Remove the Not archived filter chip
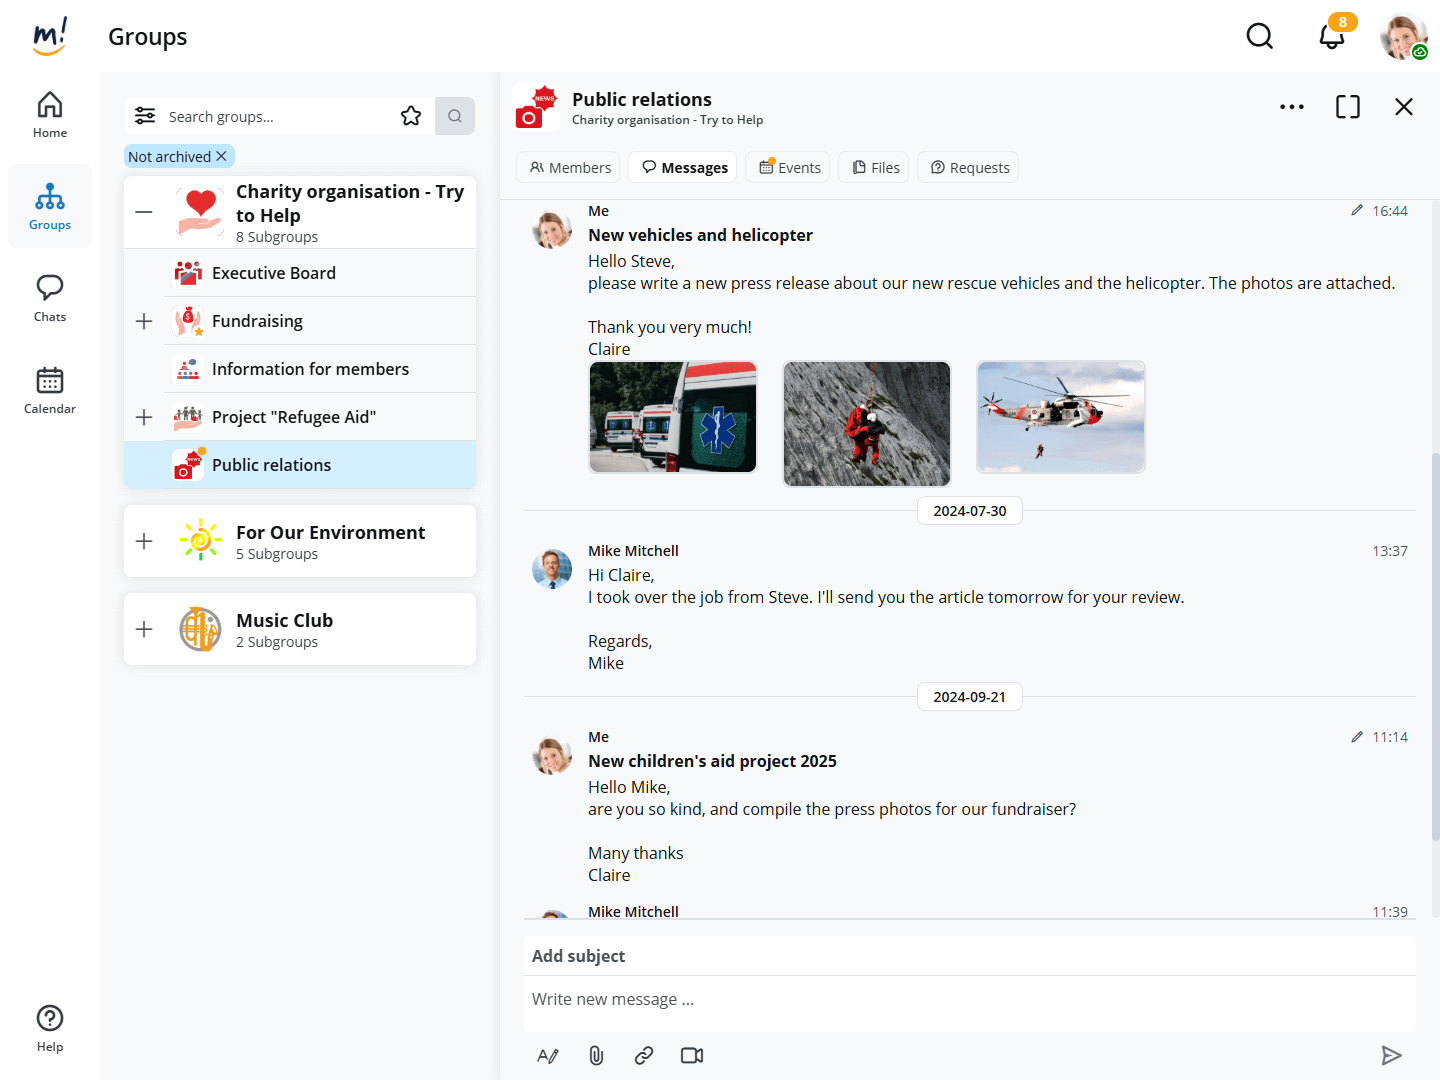 click(x=222, y=156)
